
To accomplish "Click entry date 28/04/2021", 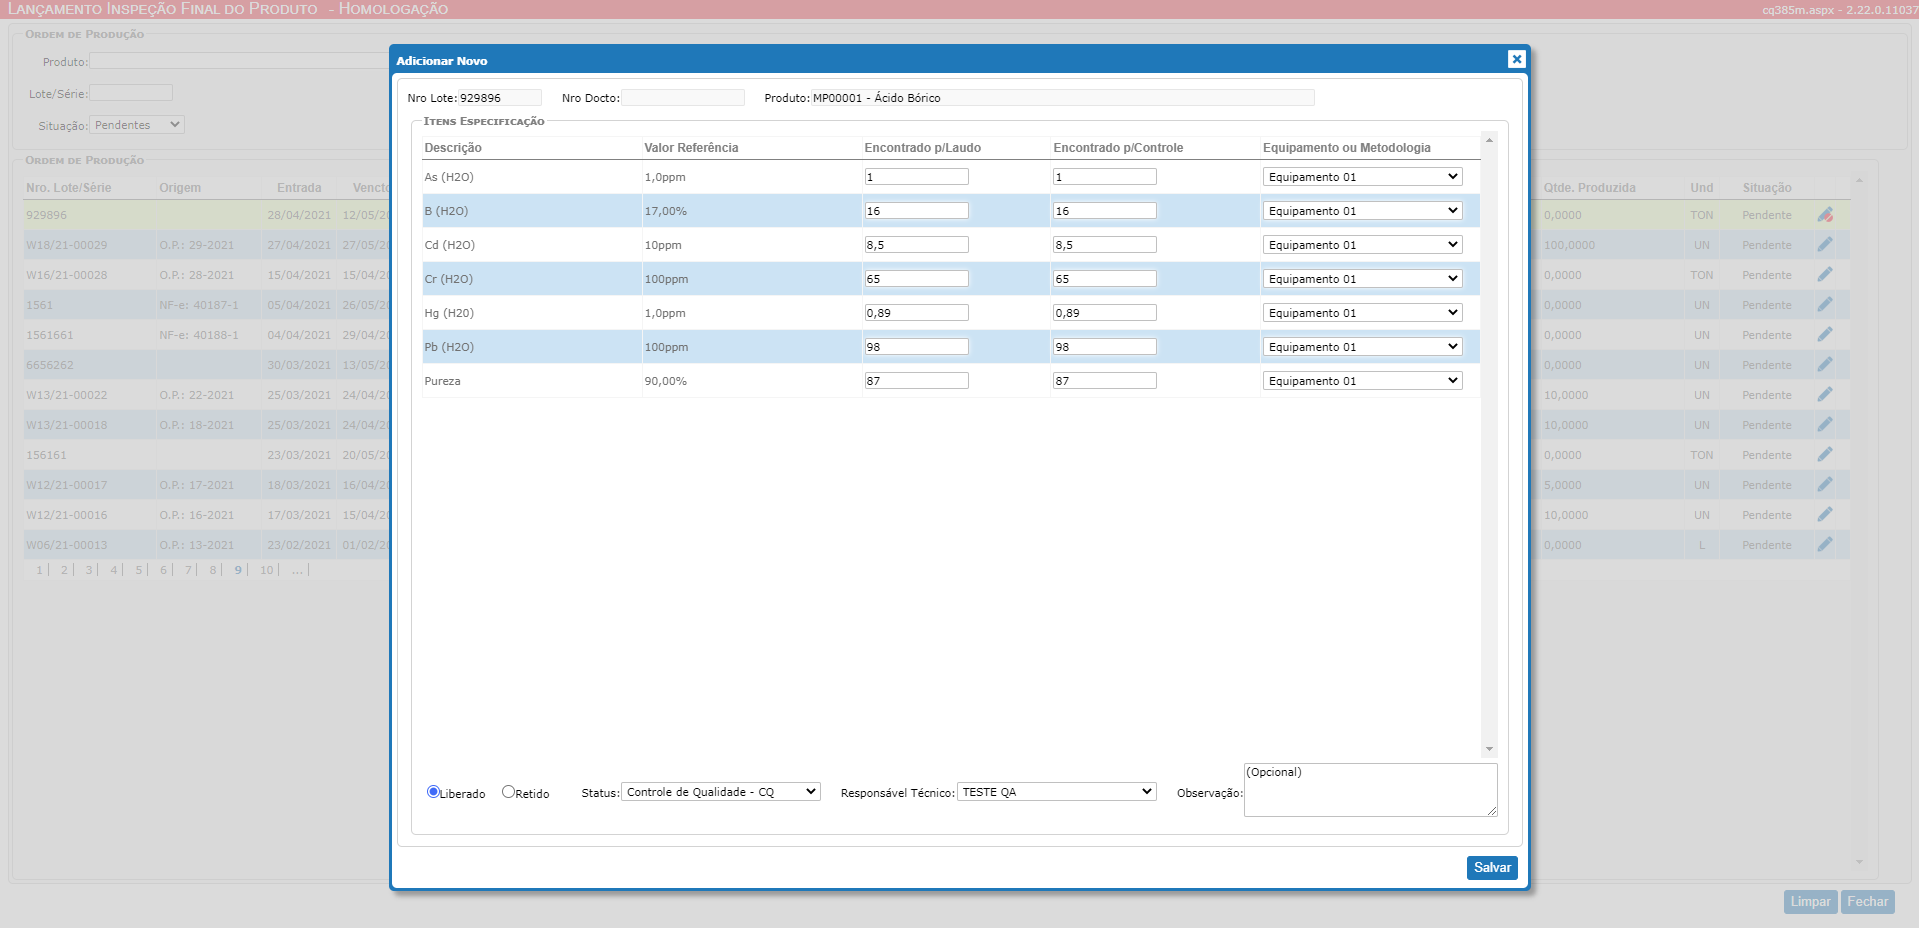I will point(299,215).
